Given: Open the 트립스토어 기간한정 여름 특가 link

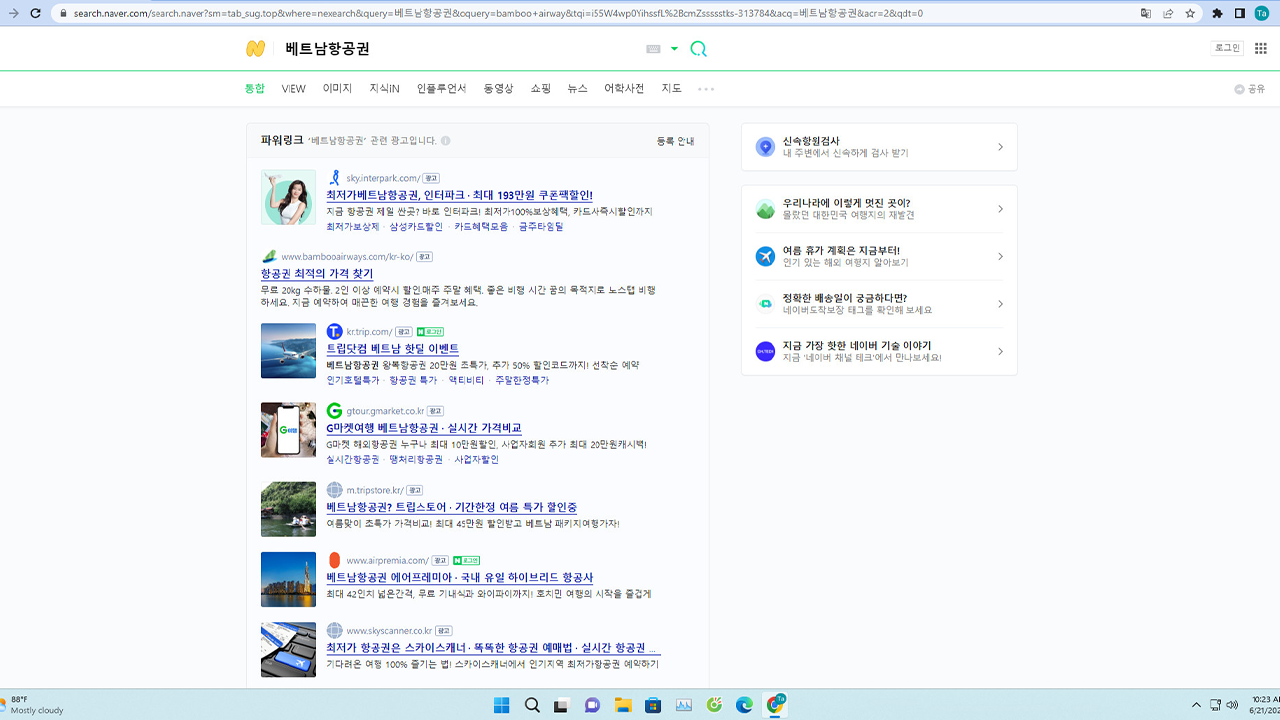Looking at the screenshot, I should (x=451, y=507).
